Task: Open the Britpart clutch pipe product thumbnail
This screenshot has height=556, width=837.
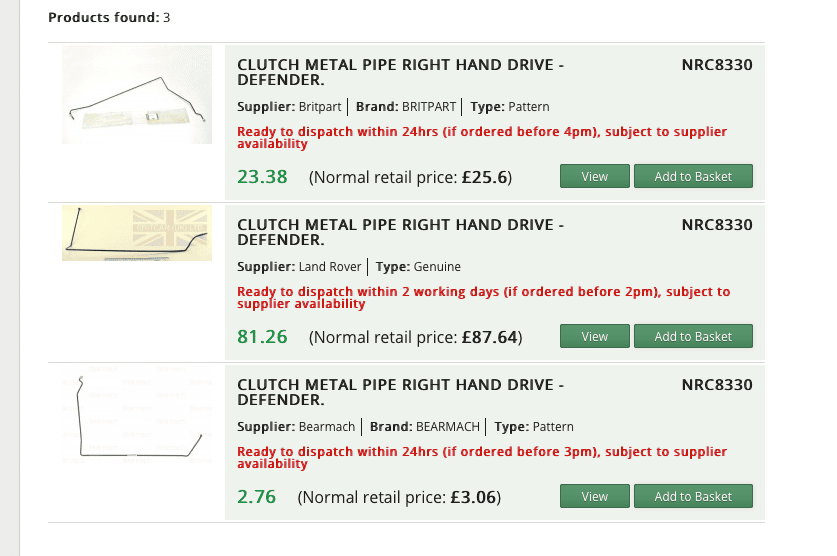Action: (137, 95)
